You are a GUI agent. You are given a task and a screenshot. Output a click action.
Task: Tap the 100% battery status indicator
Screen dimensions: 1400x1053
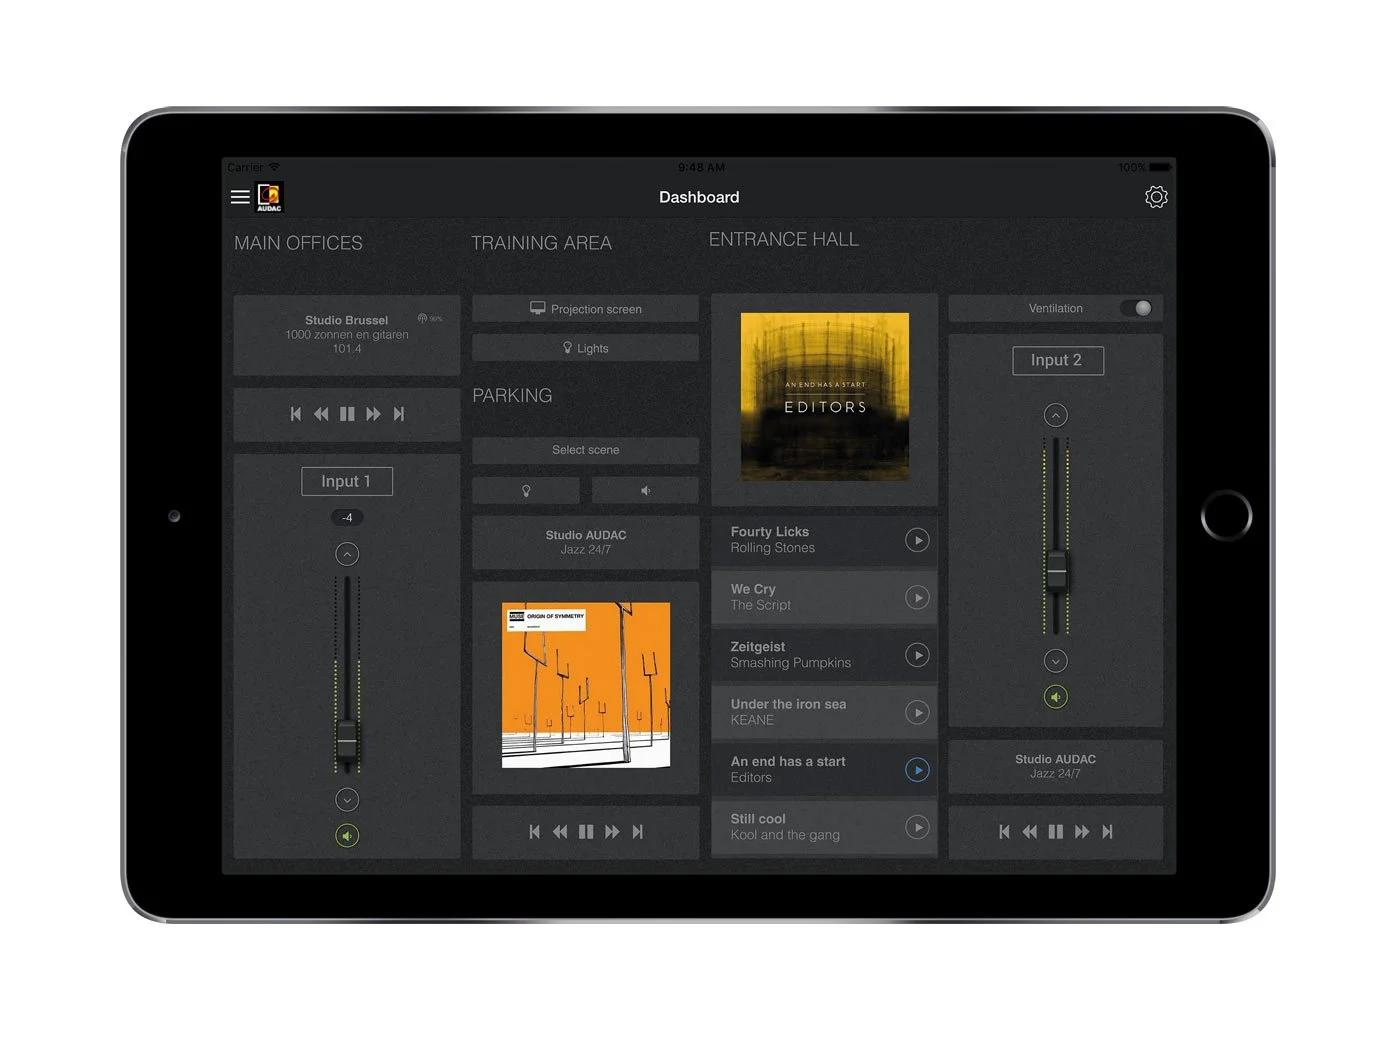pos(1145,167)
